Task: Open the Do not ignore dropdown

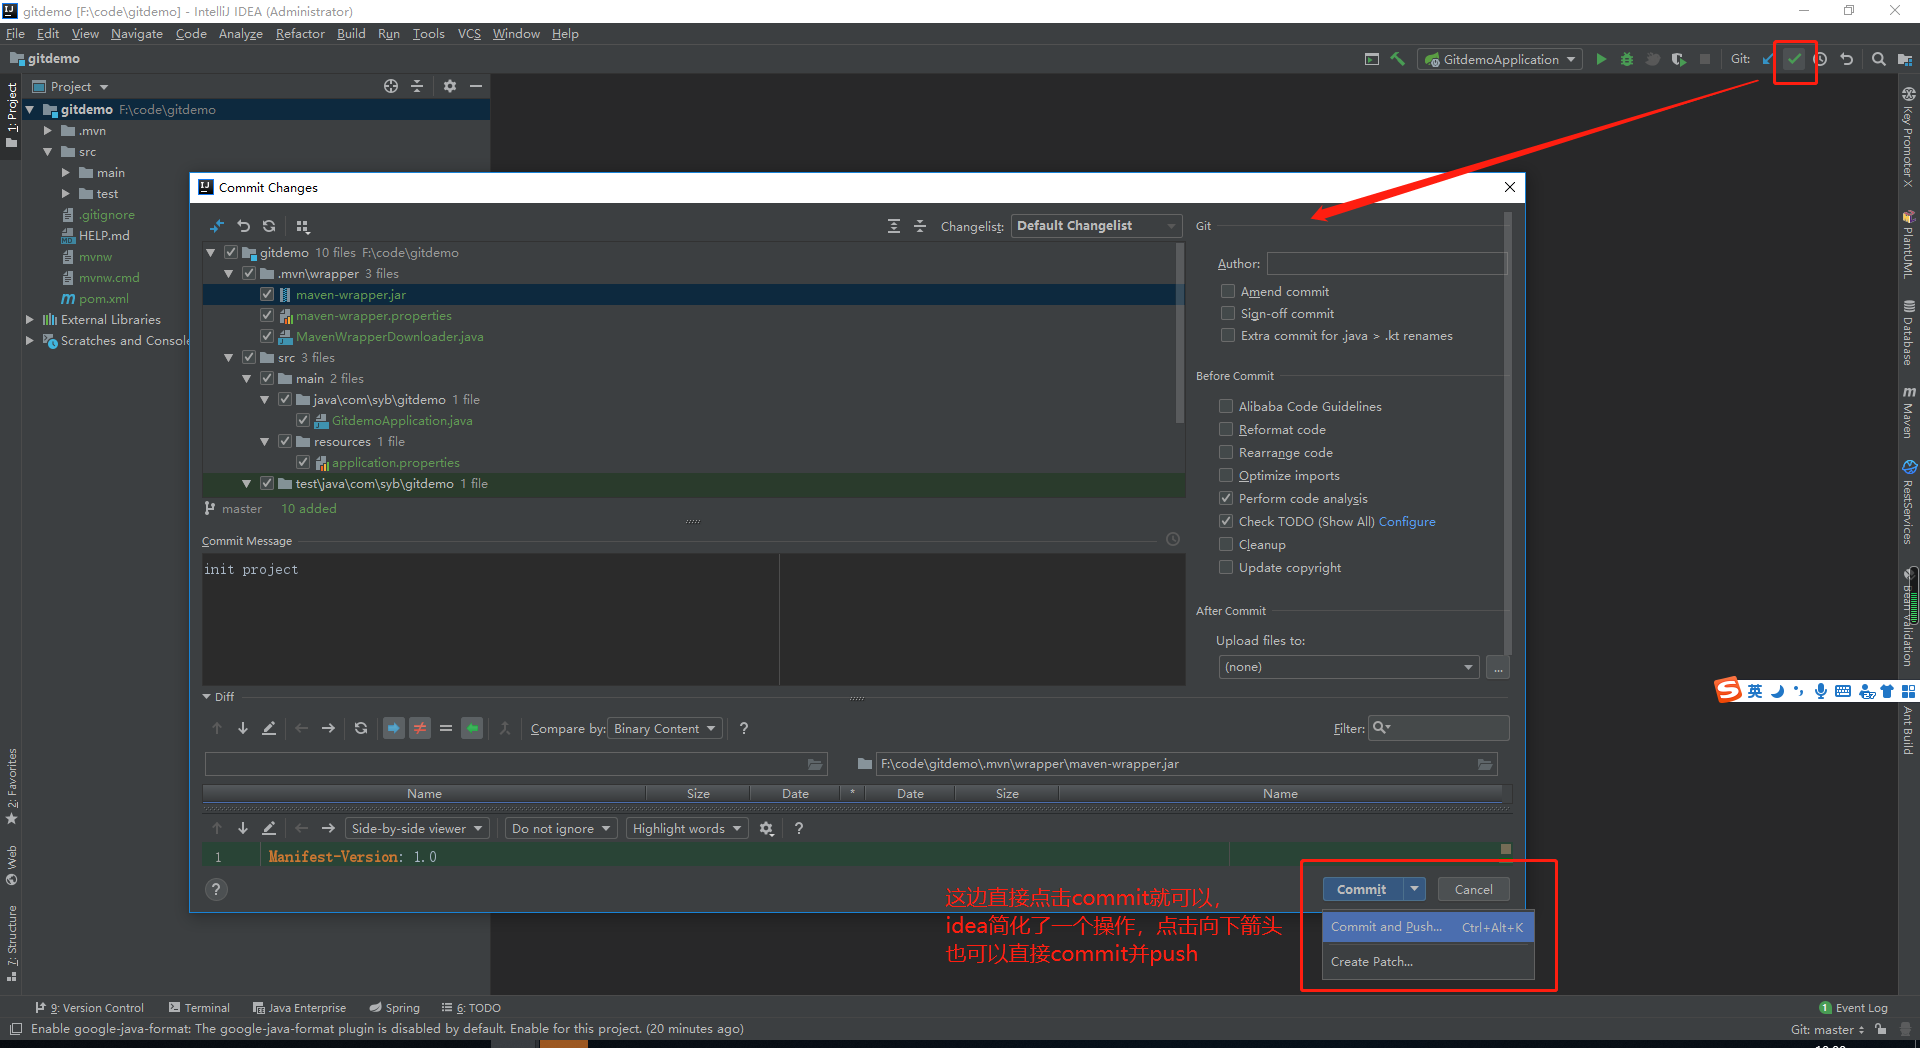Action: [x=561, y=828]
